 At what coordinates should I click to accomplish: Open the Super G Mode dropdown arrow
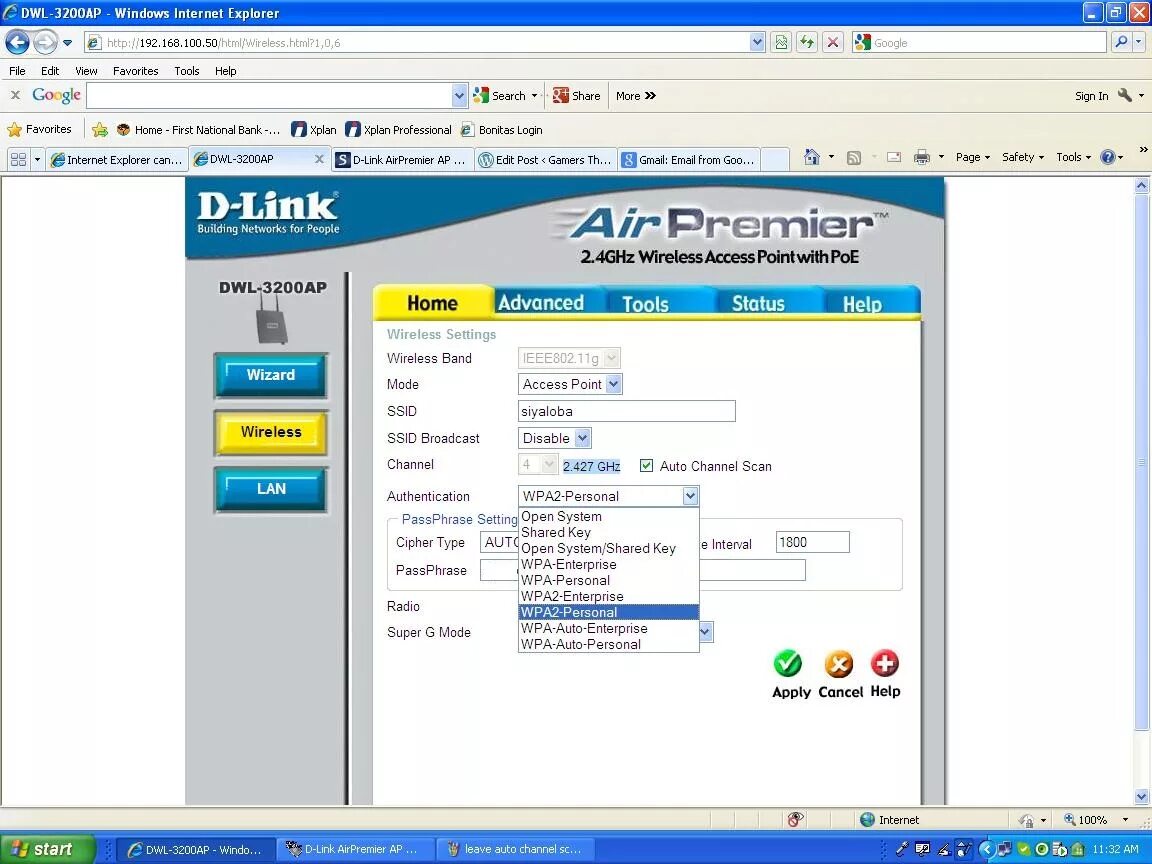[705, 632]
